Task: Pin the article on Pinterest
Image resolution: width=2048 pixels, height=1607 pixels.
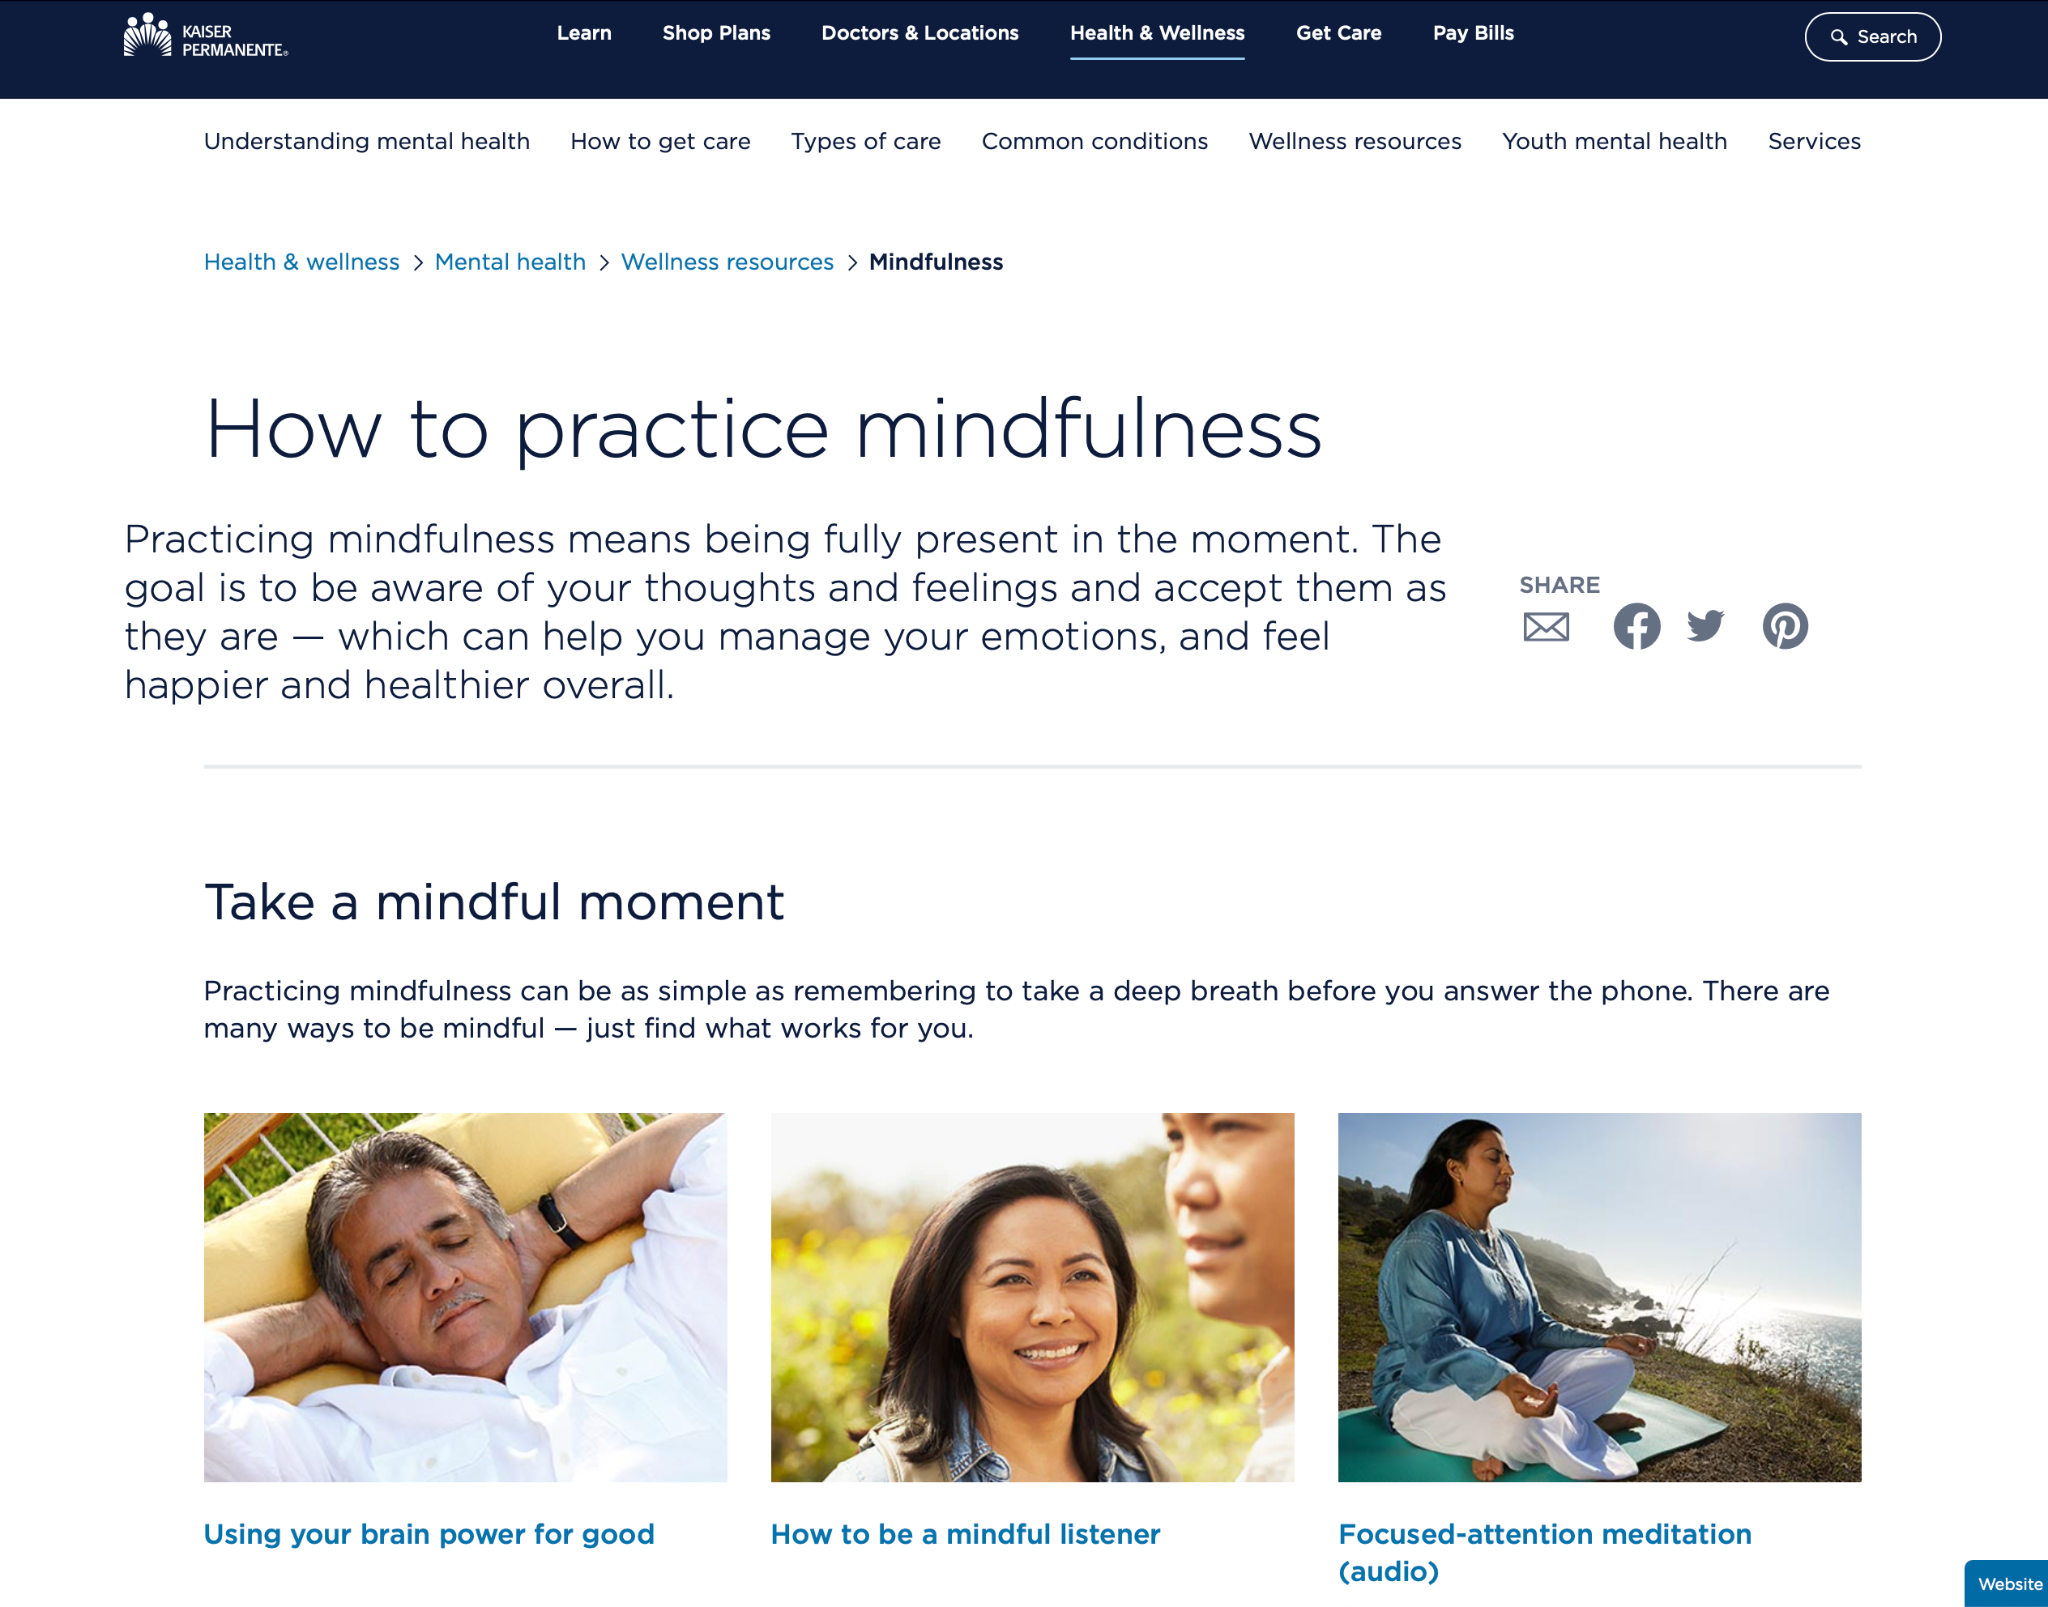Action: 1784,626
